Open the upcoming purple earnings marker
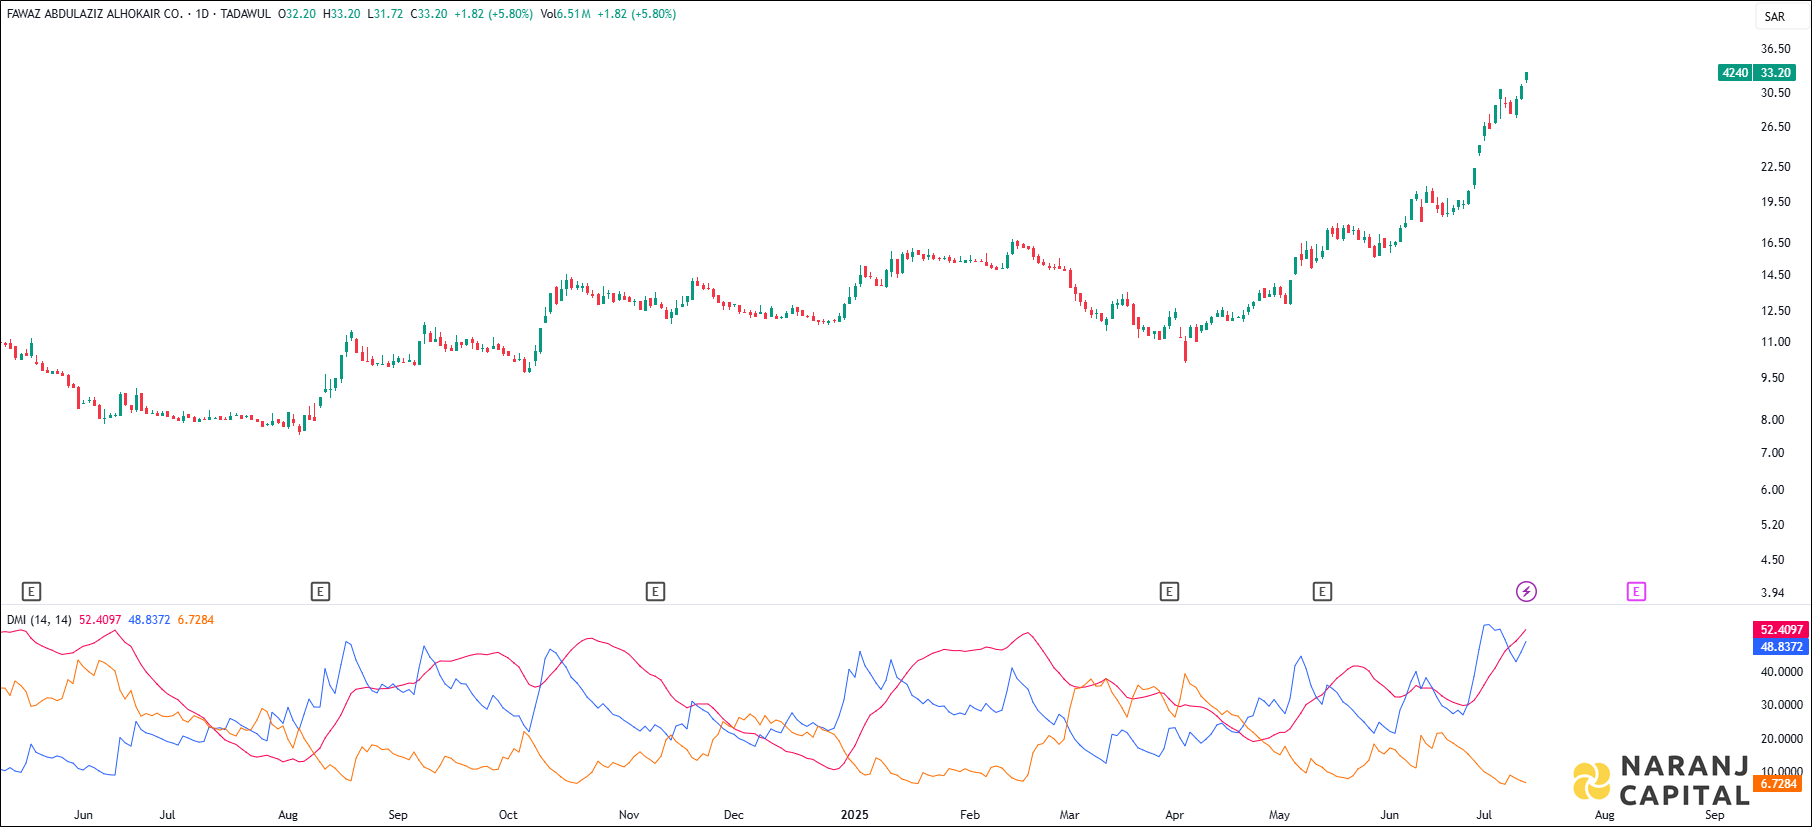The image size is (1812, 827). [x=1636, y=592]
